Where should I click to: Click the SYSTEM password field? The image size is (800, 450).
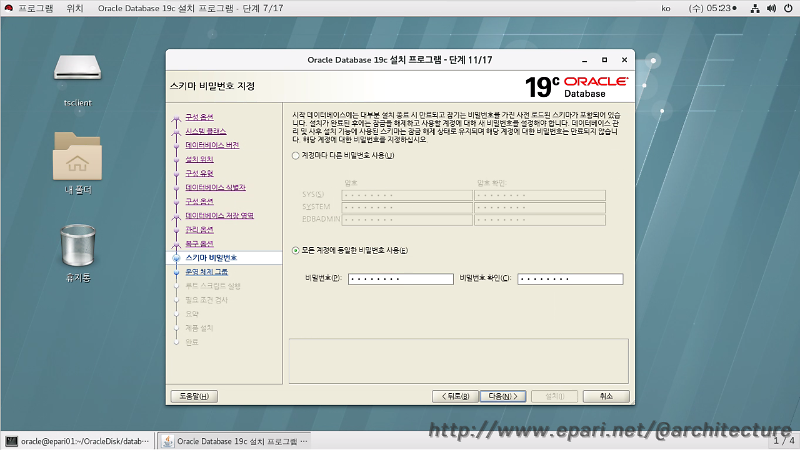pos(407,208)
